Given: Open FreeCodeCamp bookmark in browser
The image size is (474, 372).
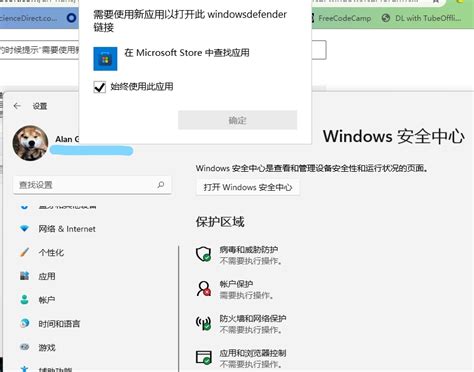Looking at the screenshot, I should (x=345, y=18).
